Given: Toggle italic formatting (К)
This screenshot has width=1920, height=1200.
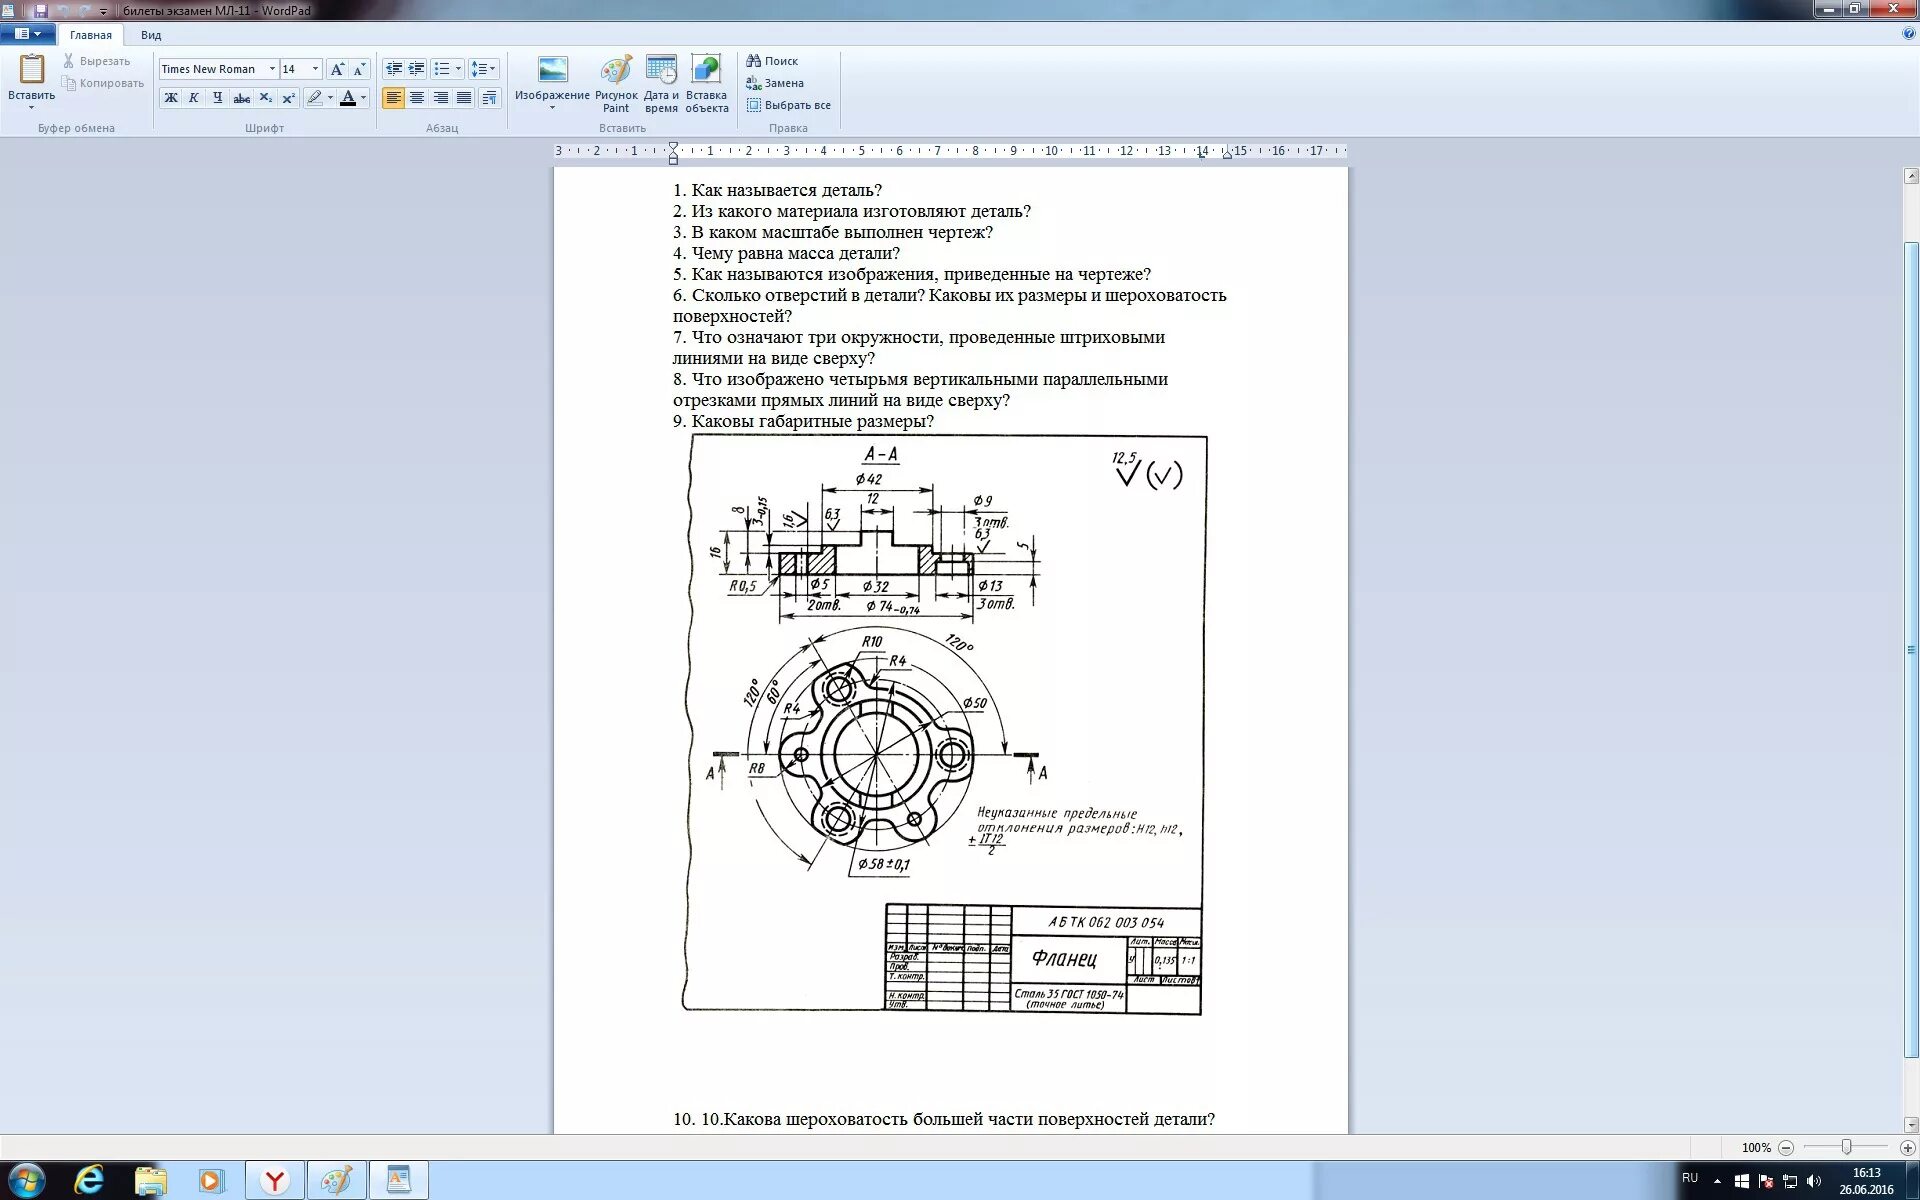Looking at the screenshot, I should [x=194, y=98].
